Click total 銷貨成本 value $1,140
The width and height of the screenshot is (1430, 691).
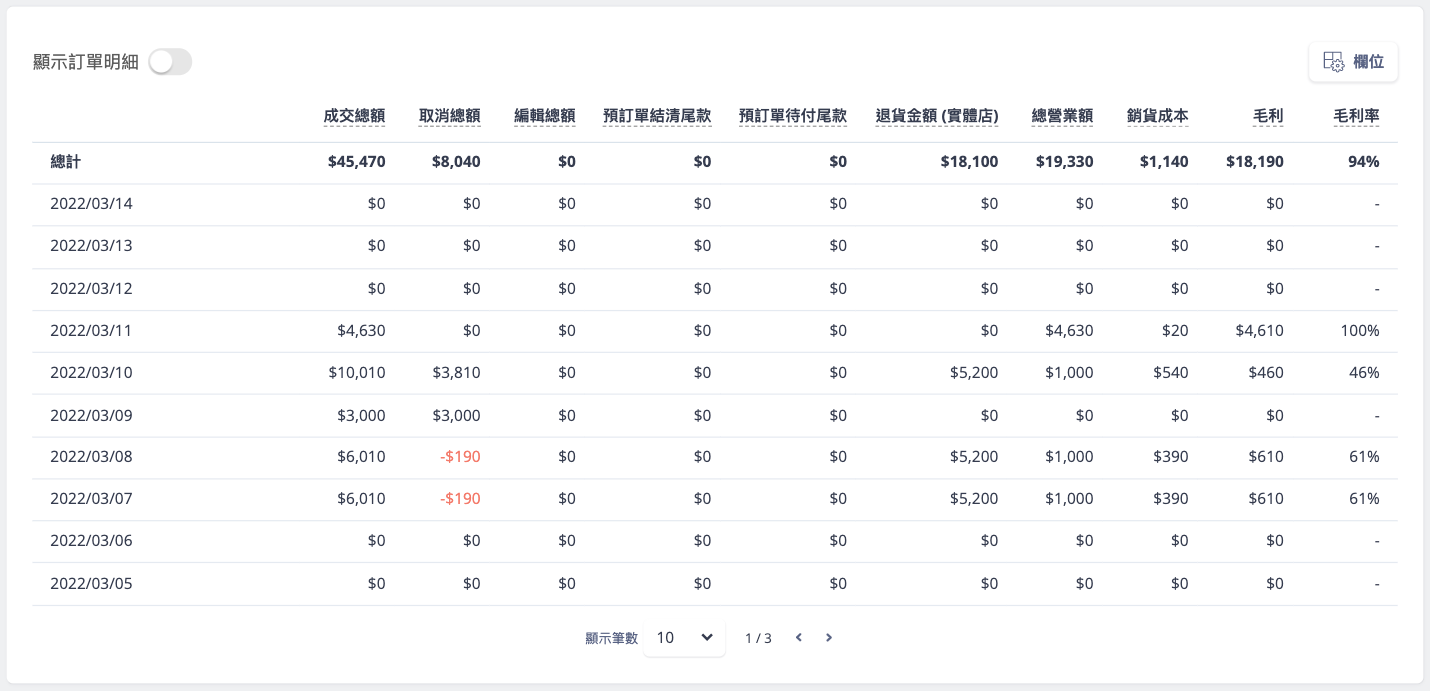point(1164,161)
